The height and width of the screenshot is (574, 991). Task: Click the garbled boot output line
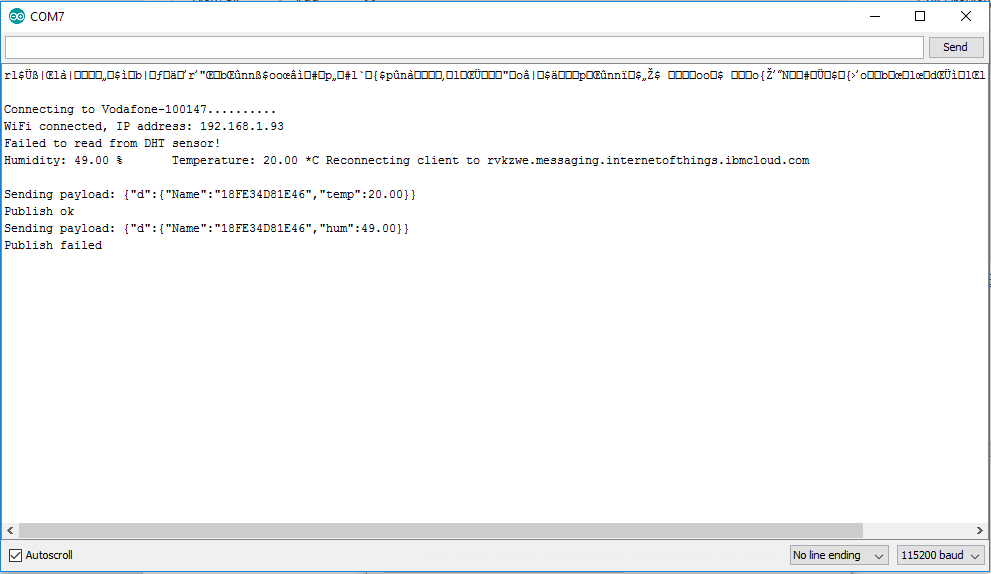coord(494,75)
